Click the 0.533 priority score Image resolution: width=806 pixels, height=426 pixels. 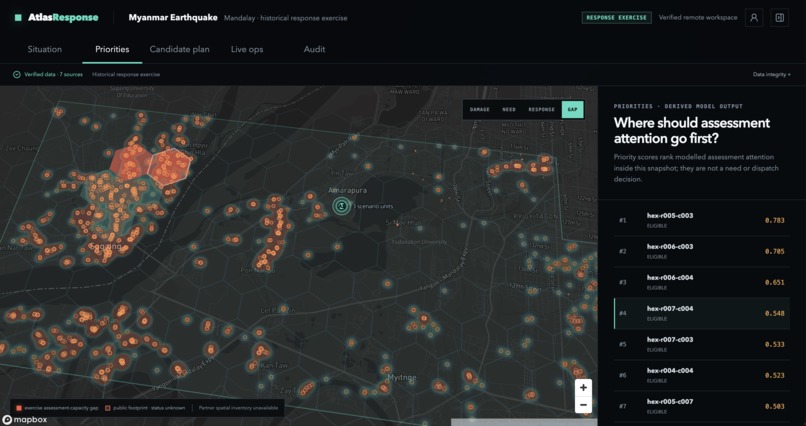pos(775,344)
